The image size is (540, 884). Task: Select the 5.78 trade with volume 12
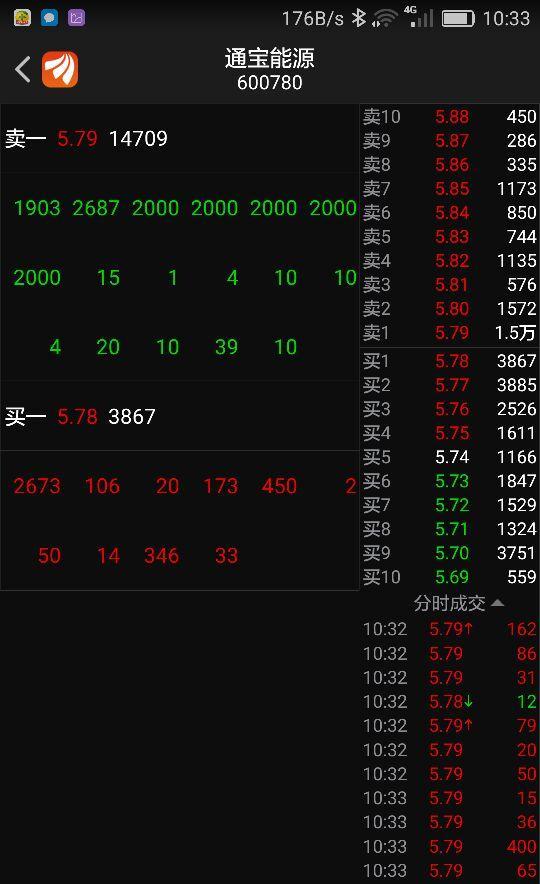click(449, 701)
